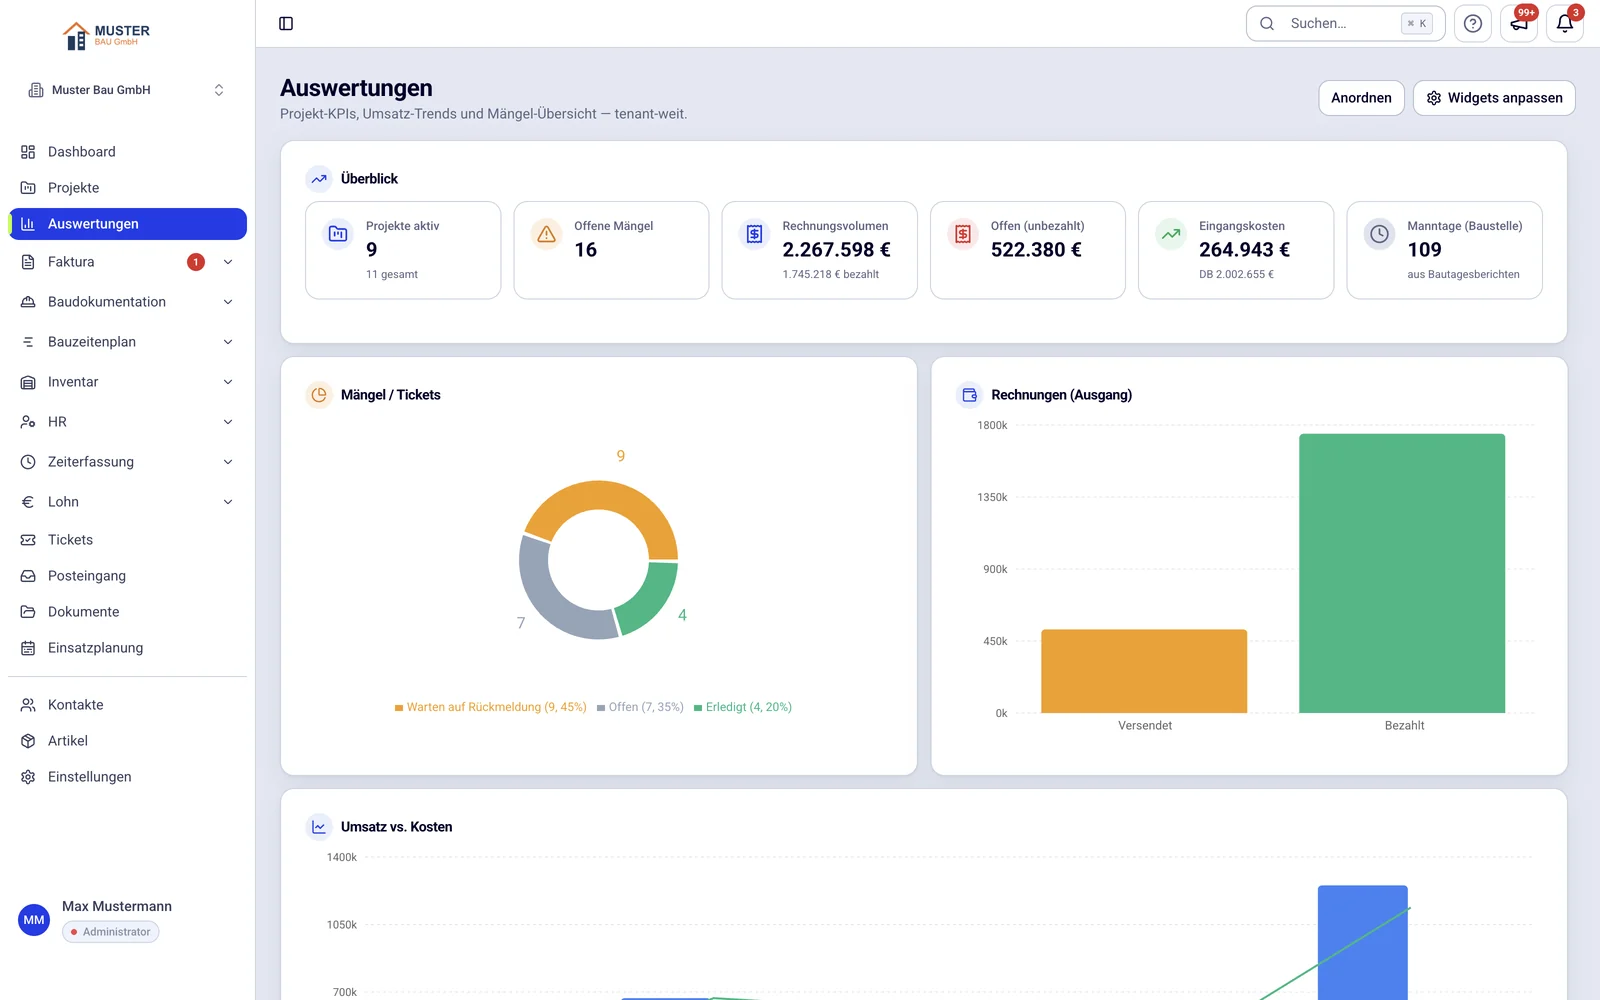Image resolution: width=1600 pixels, height=1000 pixels.
Task: Click the Auswertungen page heading
Action: [356, 88]
